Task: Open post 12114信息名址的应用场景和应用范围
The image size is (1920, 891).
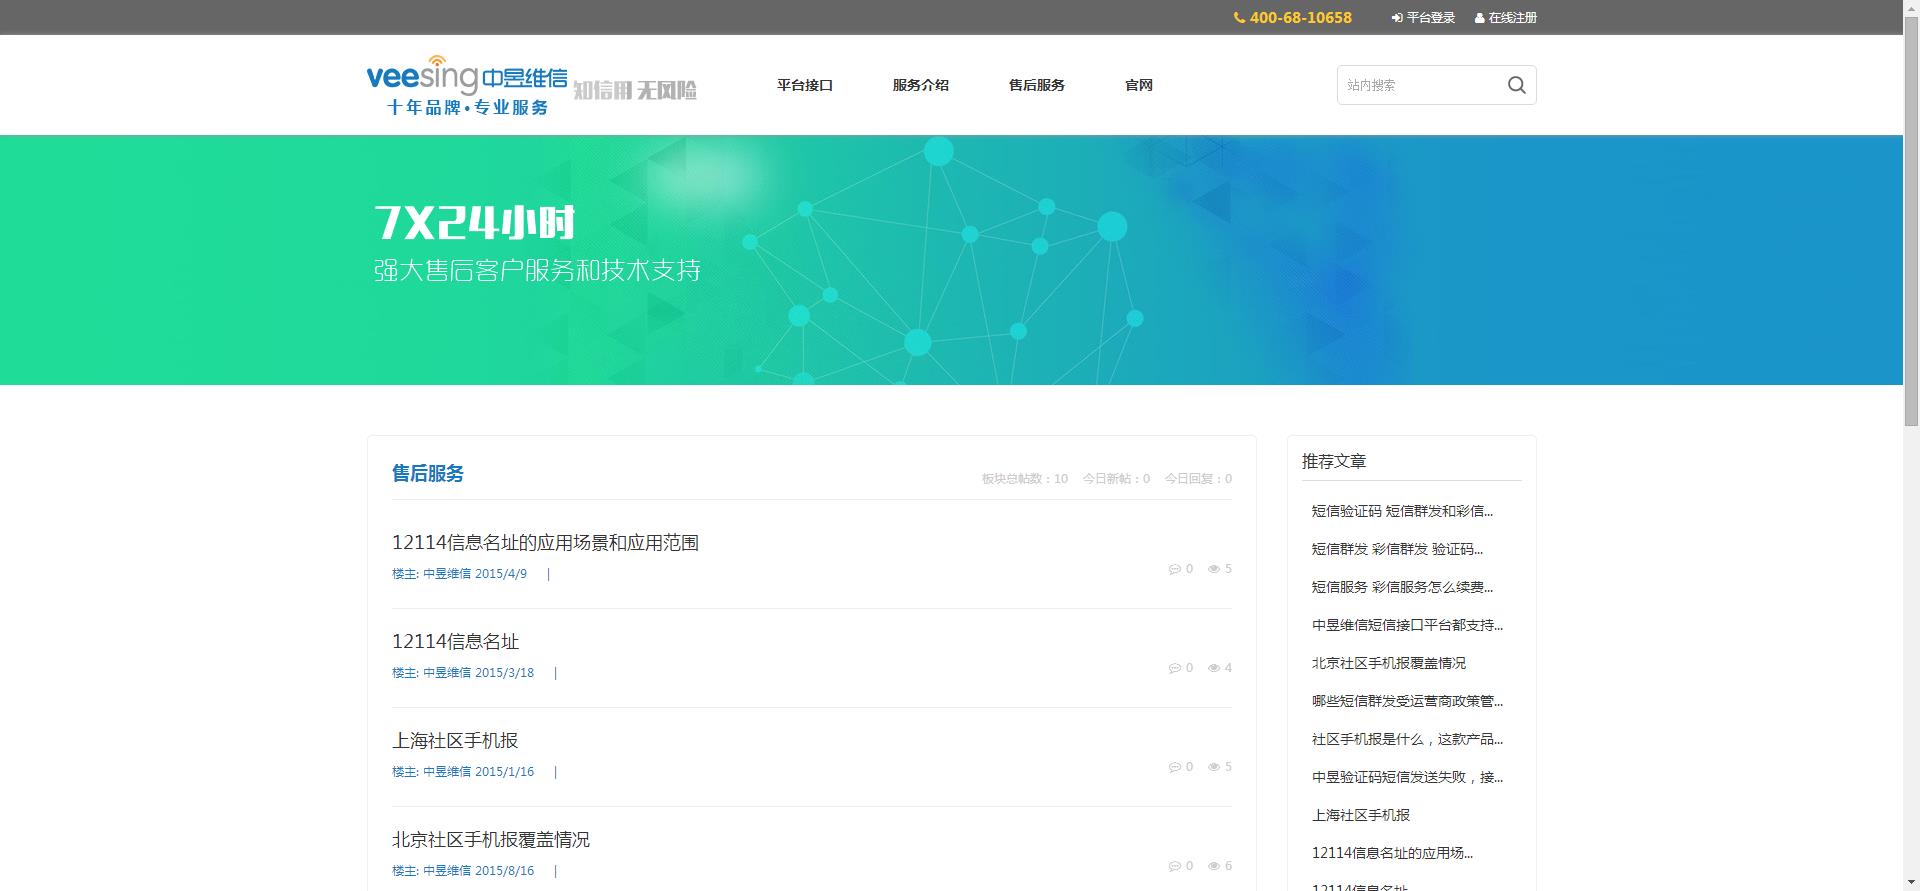Action: point(545,543)
